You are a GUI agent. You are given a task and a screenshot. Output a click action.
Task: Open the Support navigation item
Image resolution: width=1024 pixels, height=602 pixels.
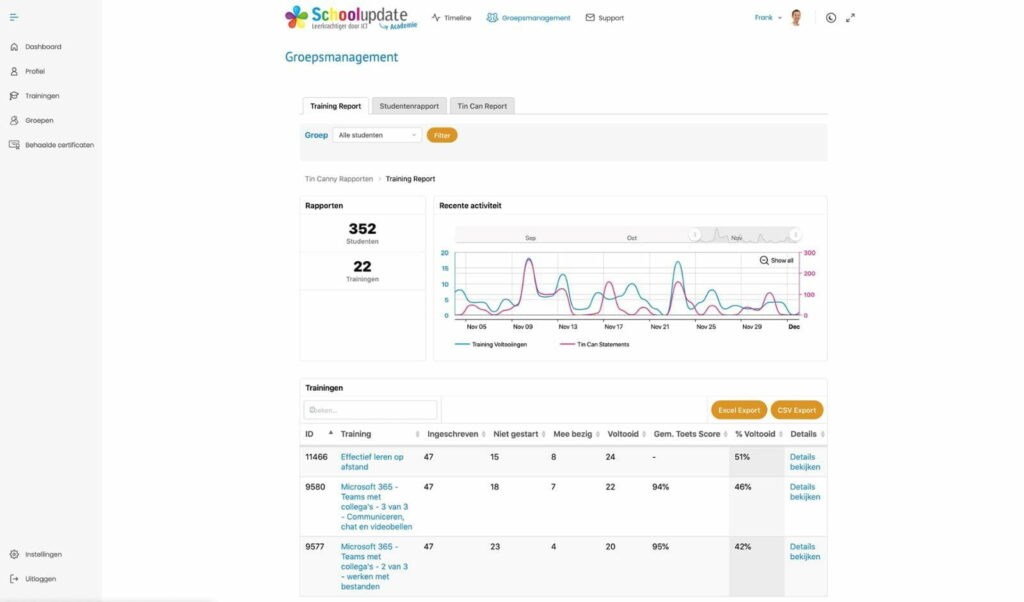(x=605, y=18)
